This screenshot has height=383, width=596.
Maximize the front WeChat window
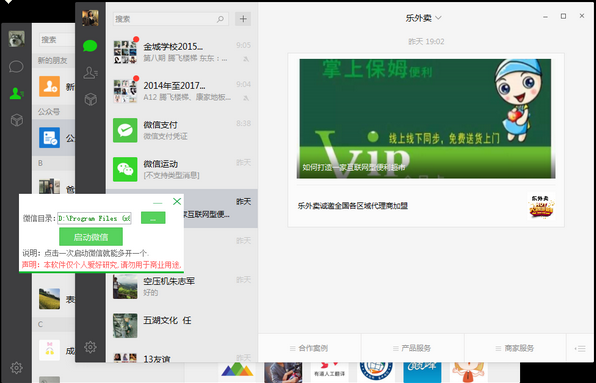tap(563, 16)
